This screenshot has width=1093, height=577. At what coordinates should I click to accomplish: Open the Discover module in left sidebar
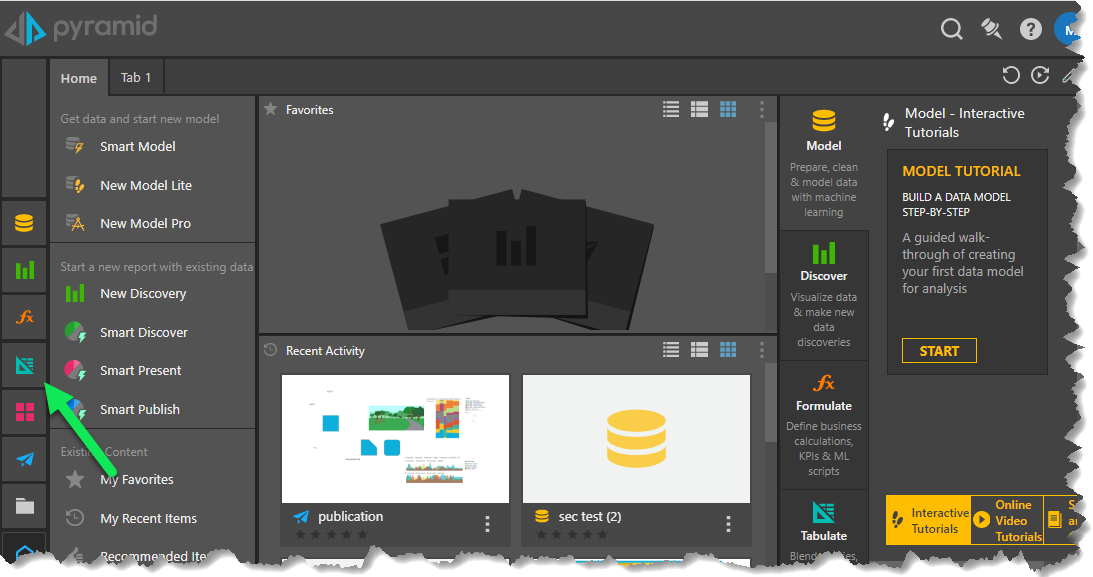tap(24, 270)
